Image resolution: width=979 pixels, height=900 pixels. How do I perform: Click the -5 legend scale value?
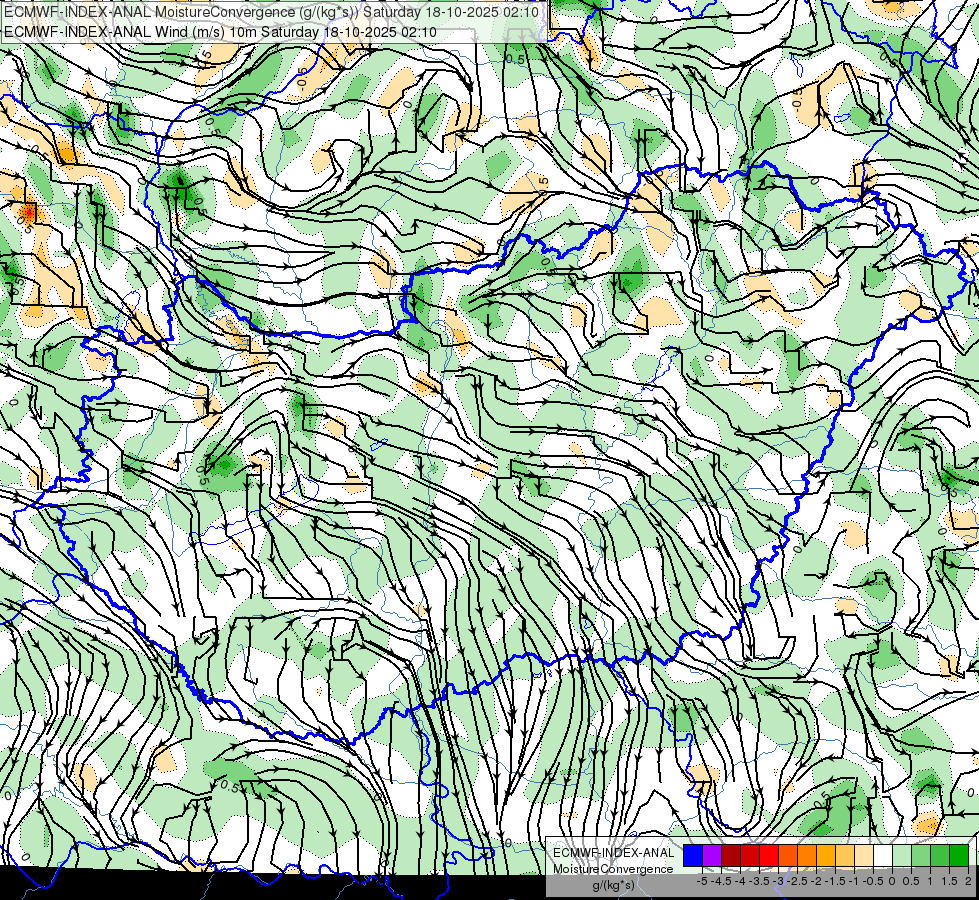[x=702, y=881]
